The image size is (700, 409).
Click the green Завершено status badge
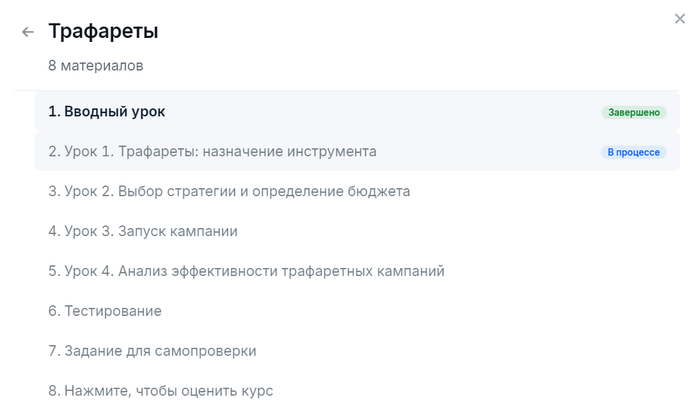[x=633, y=112]
